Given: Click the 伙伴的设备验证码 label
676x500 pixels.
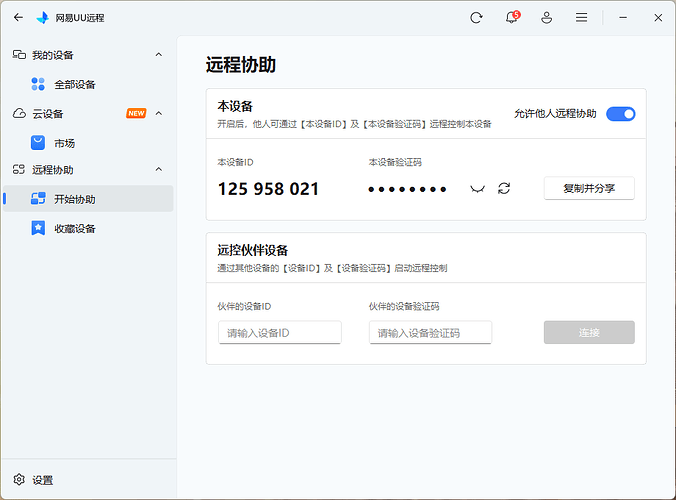Looking at the screenshot, I should point(404,306).
